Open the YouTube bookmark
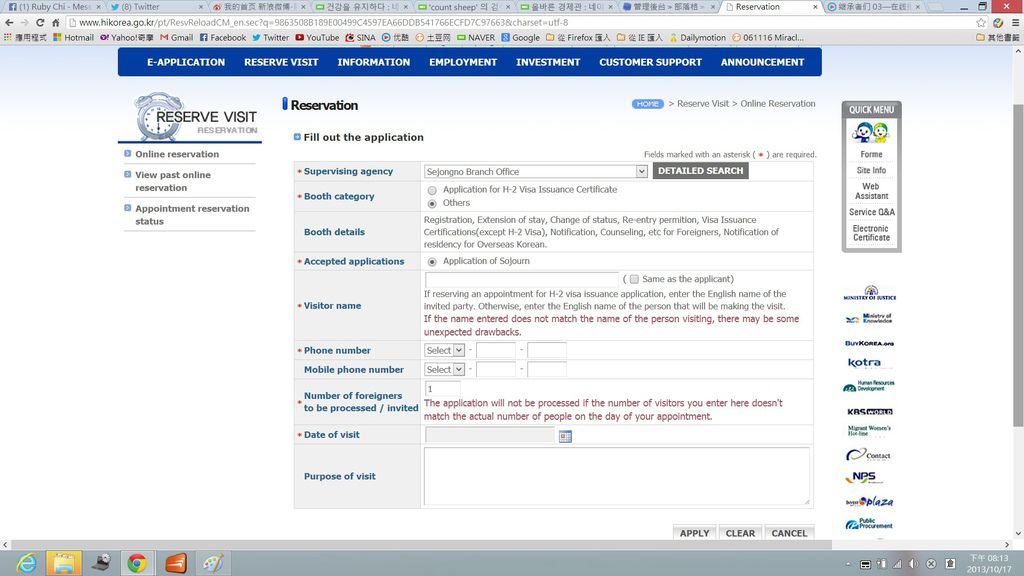The image size is (1024, 576). 317,37
